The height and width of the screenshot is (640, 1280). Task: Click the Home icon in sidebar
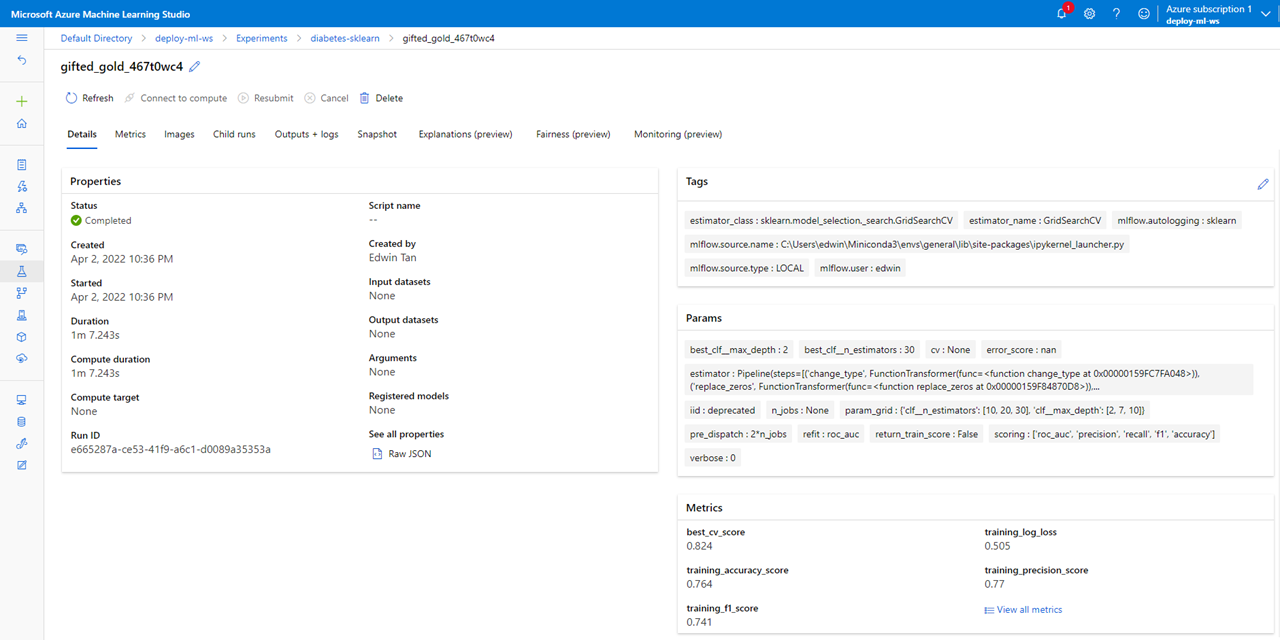point(22,124)
